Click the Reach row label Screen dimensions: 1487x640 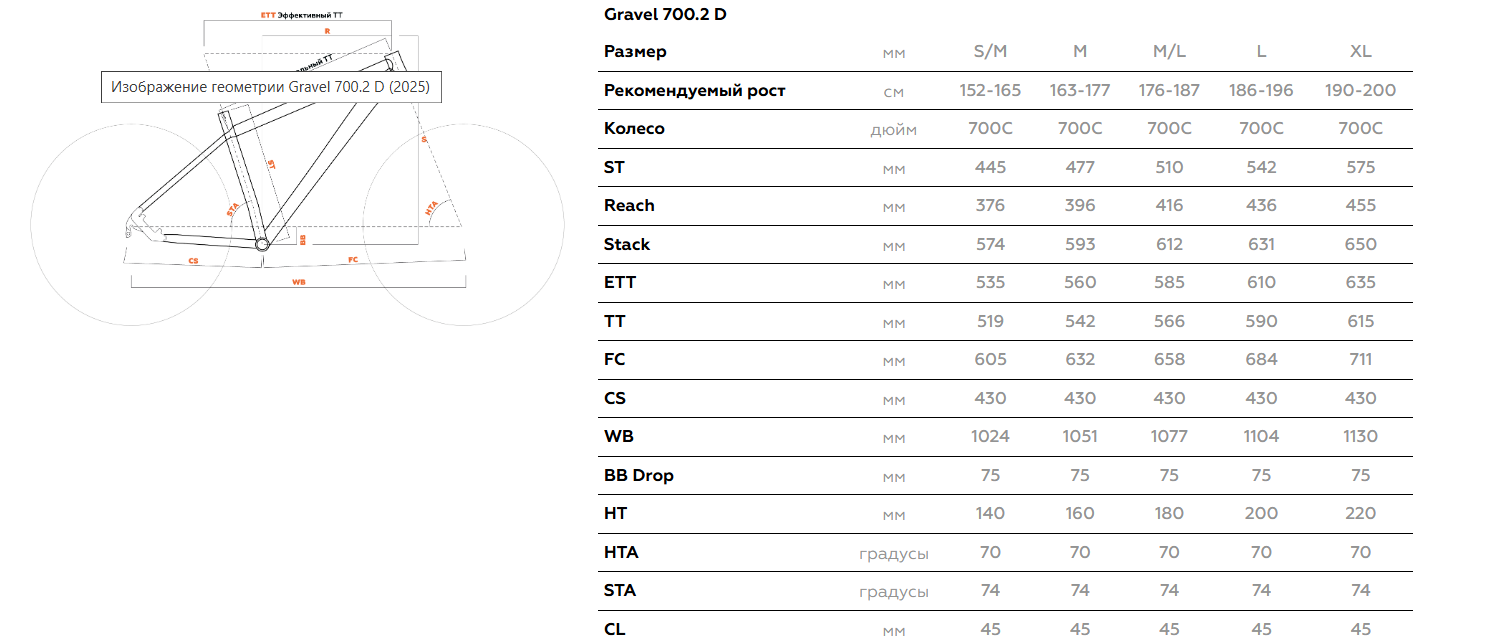point(629,206)
